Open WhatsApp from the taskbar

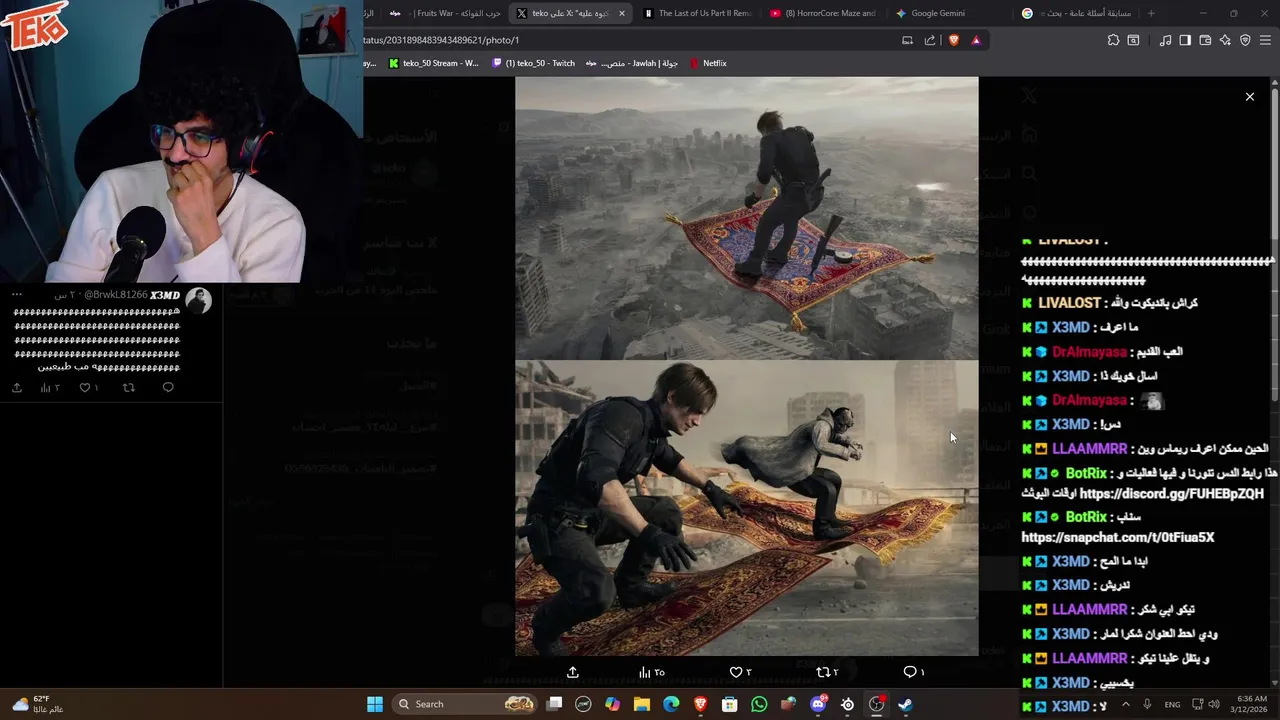click(759, 704)
